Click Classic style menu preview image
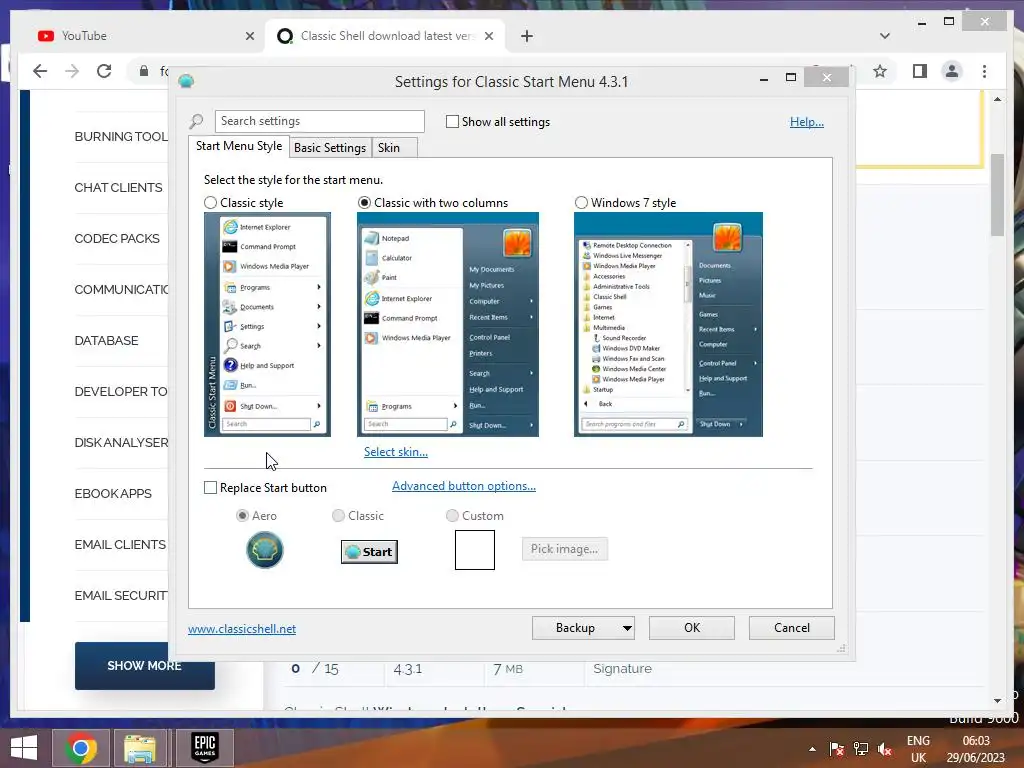1024x768 pixels. pos(267,325)
